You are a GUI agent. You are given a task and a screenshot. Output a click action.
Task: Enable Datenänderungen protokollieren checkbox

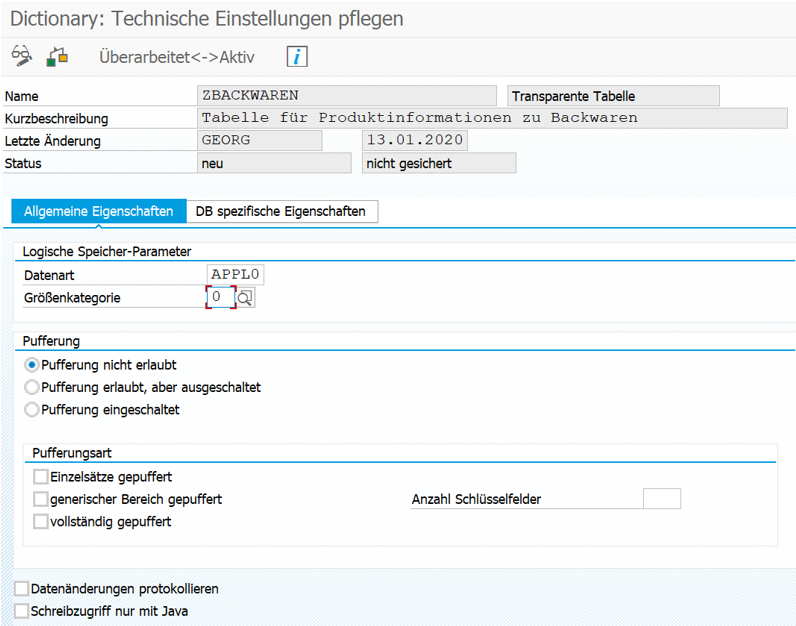click(x=21, y=588)
